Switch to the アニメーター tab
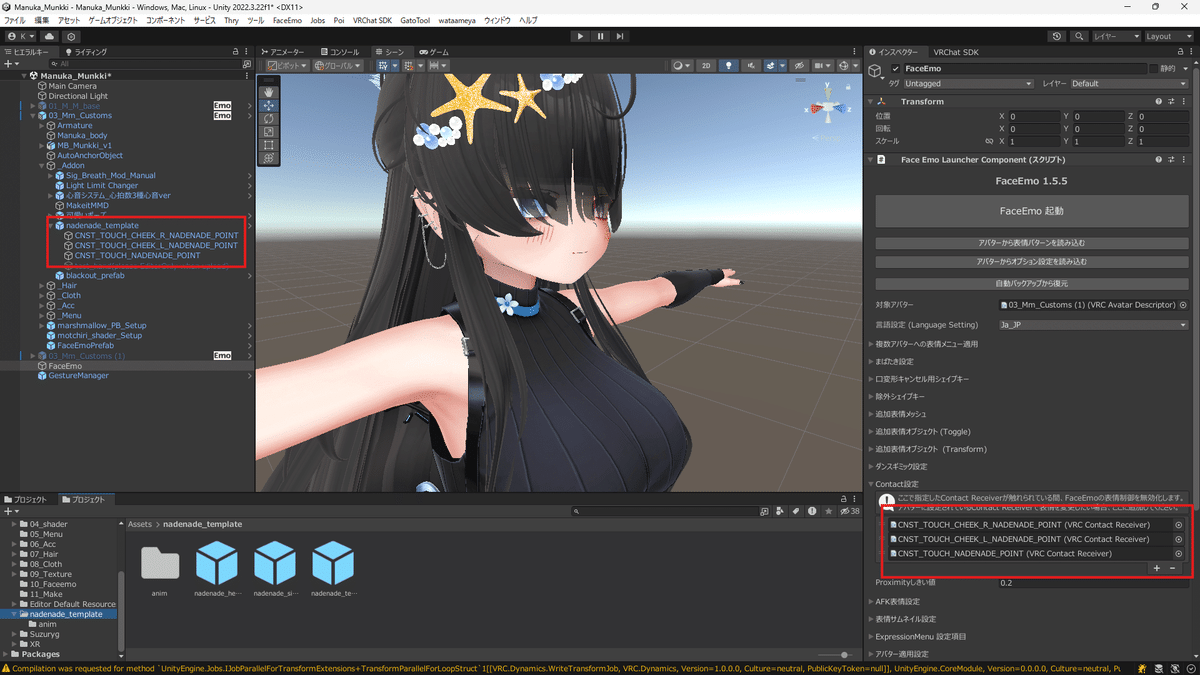 282,51
